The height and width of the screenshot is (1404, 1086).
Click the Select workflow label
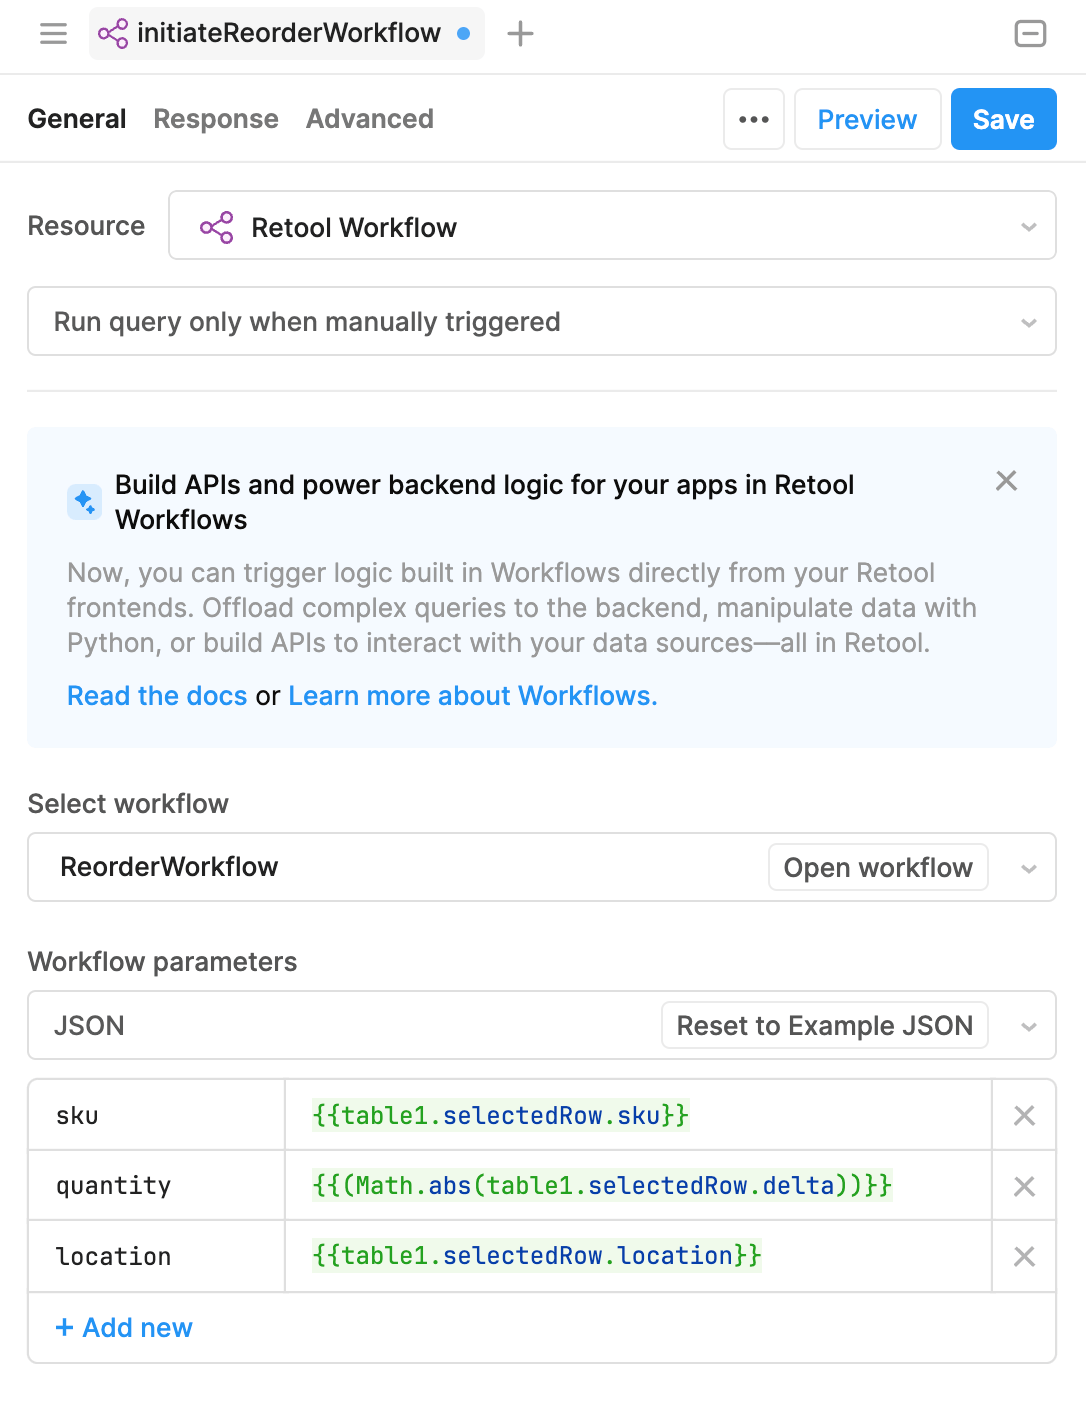[128, 804]
